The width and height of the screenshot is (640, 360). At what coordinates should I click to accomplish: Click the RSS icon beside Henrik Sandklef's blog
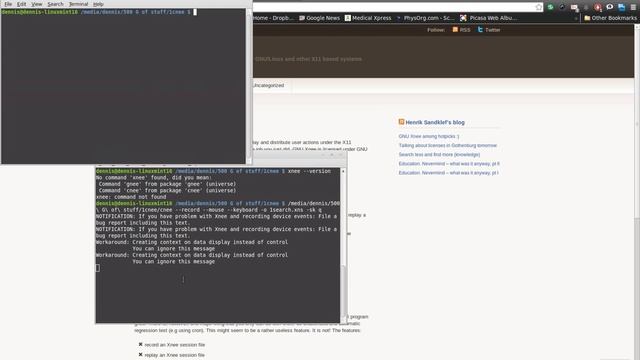[x=401, y=122]
